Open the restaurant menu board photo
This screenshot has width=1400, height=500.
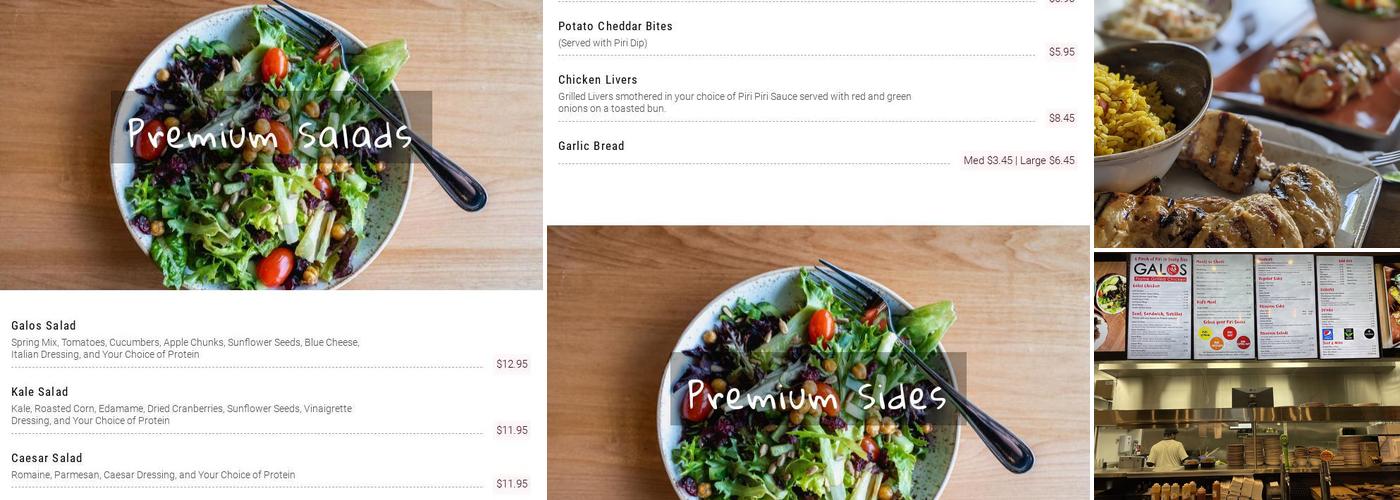(x=1247, y=376)
